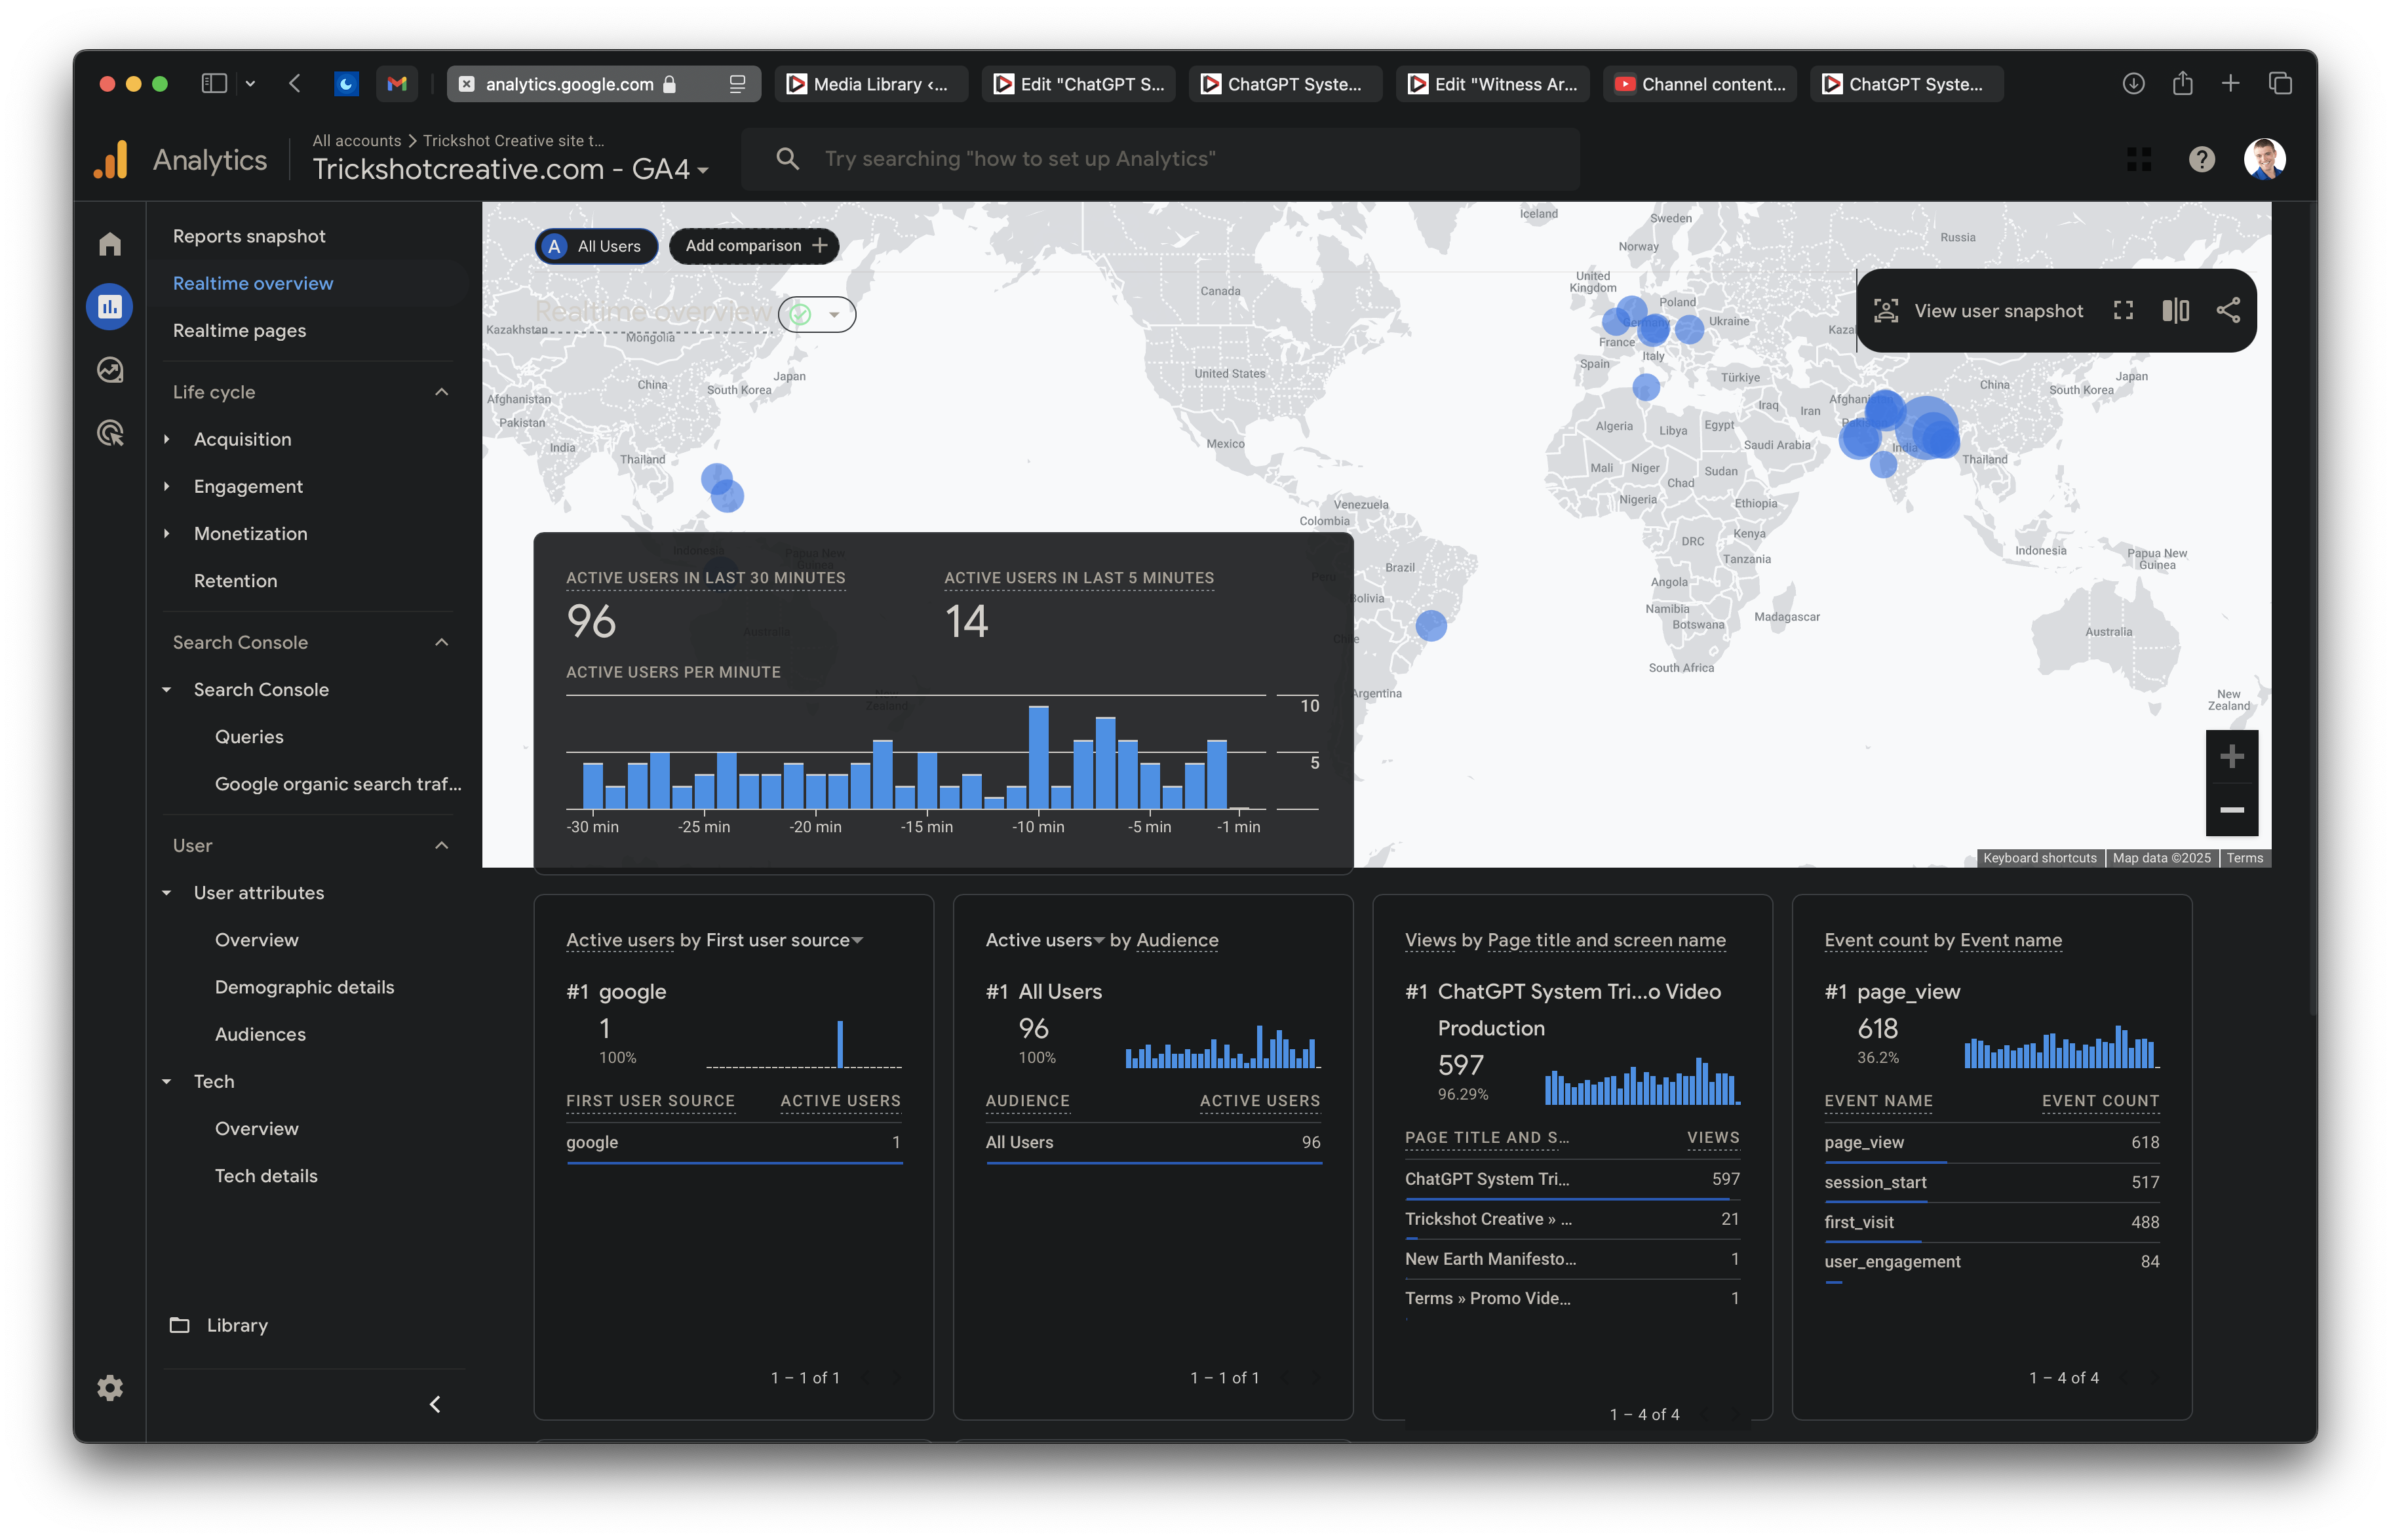Open map Terms link
Viewport: 2391px width, 1540px height.
(2245, 858)
